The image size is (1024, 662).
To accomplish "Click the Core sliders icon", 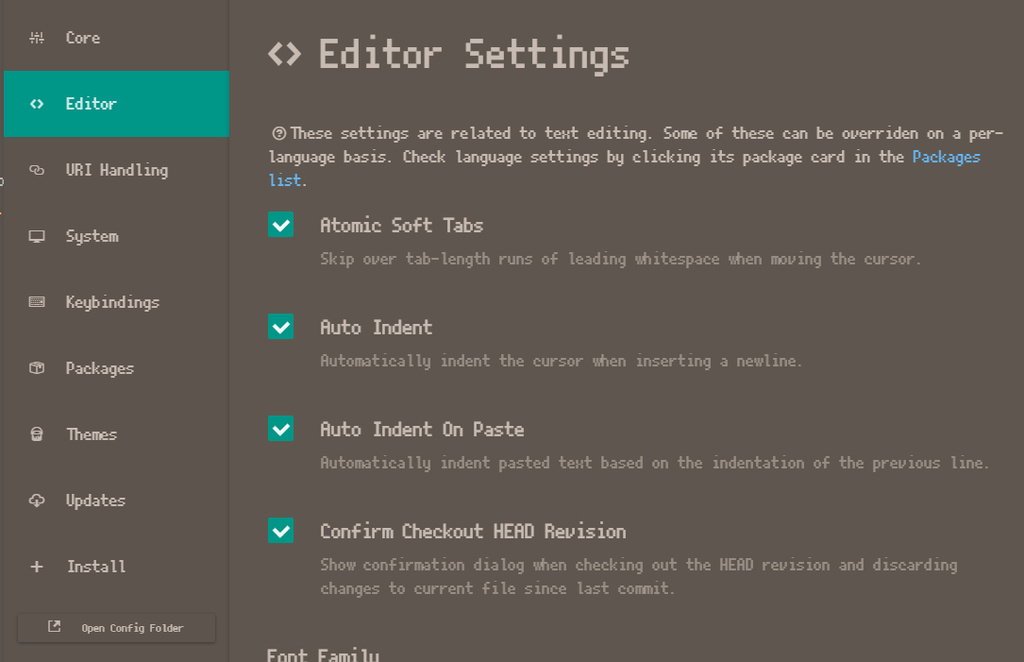I will pyautogui.click(x=37, y=38).
